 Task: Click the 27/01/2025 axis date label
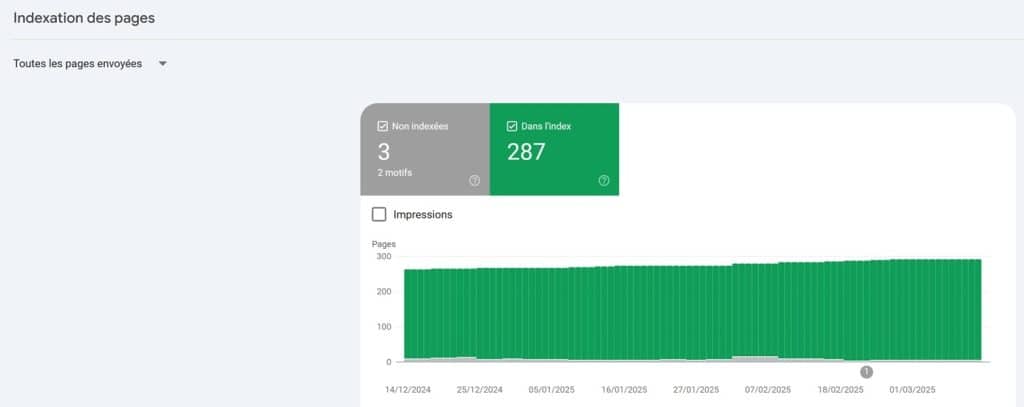[x=696, y=389]
